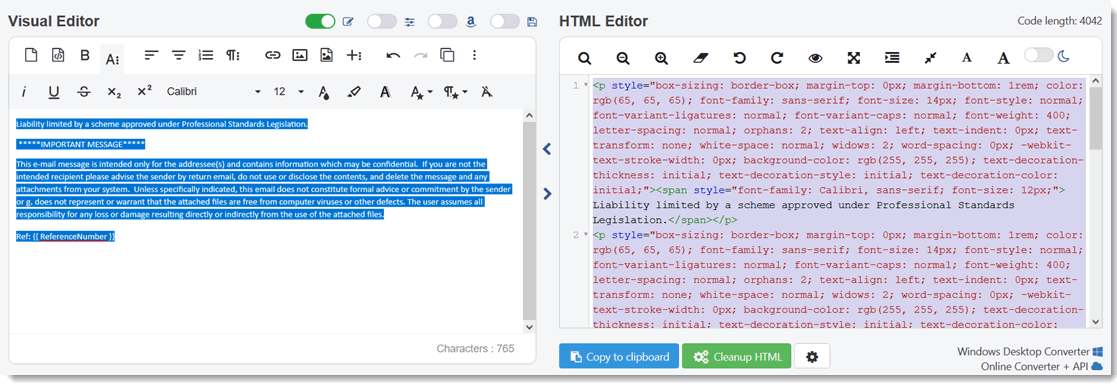This screenshot has height=384, width=1117.
Task: Click the center align icon
Action: pyautogui.click(x=178, y=55)
